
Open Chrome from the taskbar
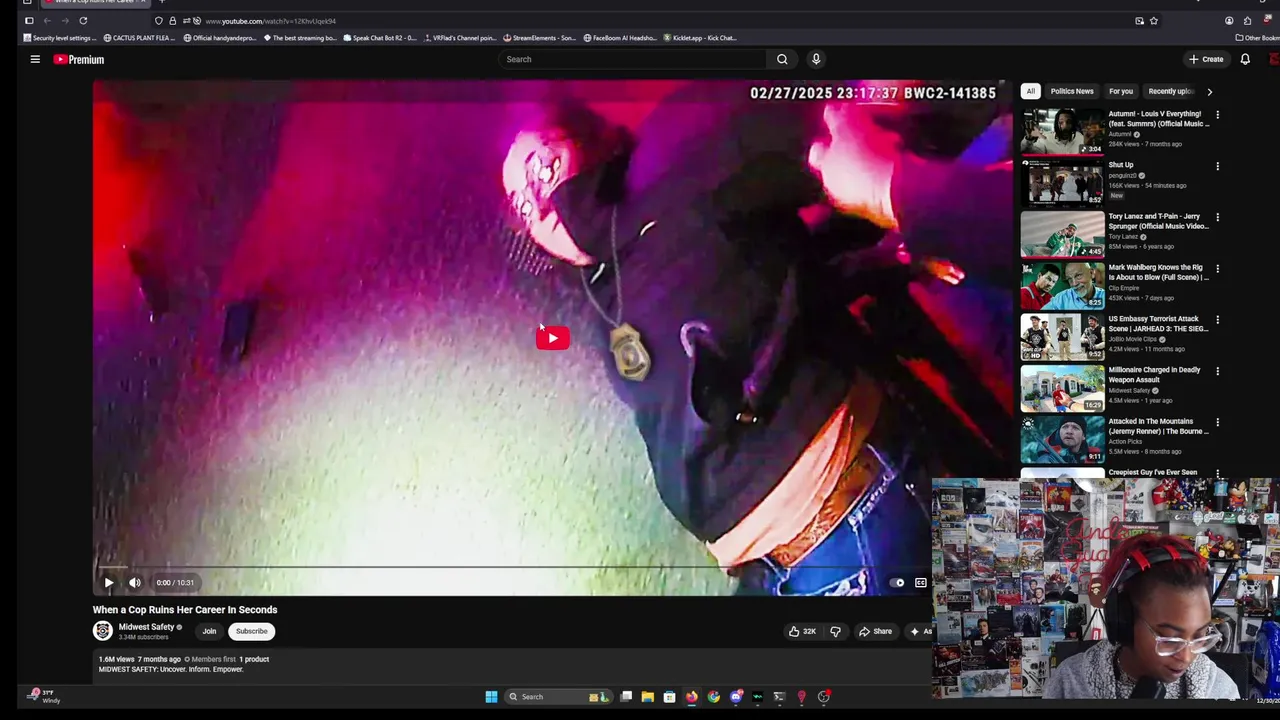point(713,697)
